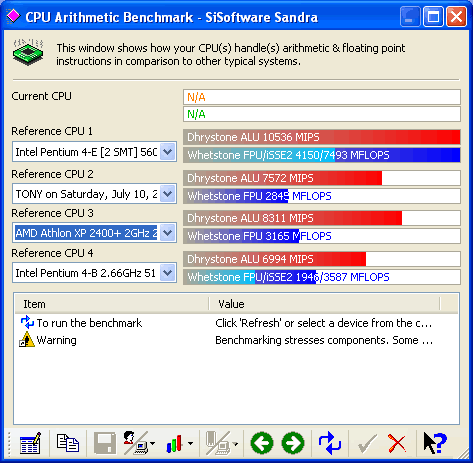The image size is (473, 463).
Task: Open Reference CPU 1 dropdown
Action: pos(168,152)
